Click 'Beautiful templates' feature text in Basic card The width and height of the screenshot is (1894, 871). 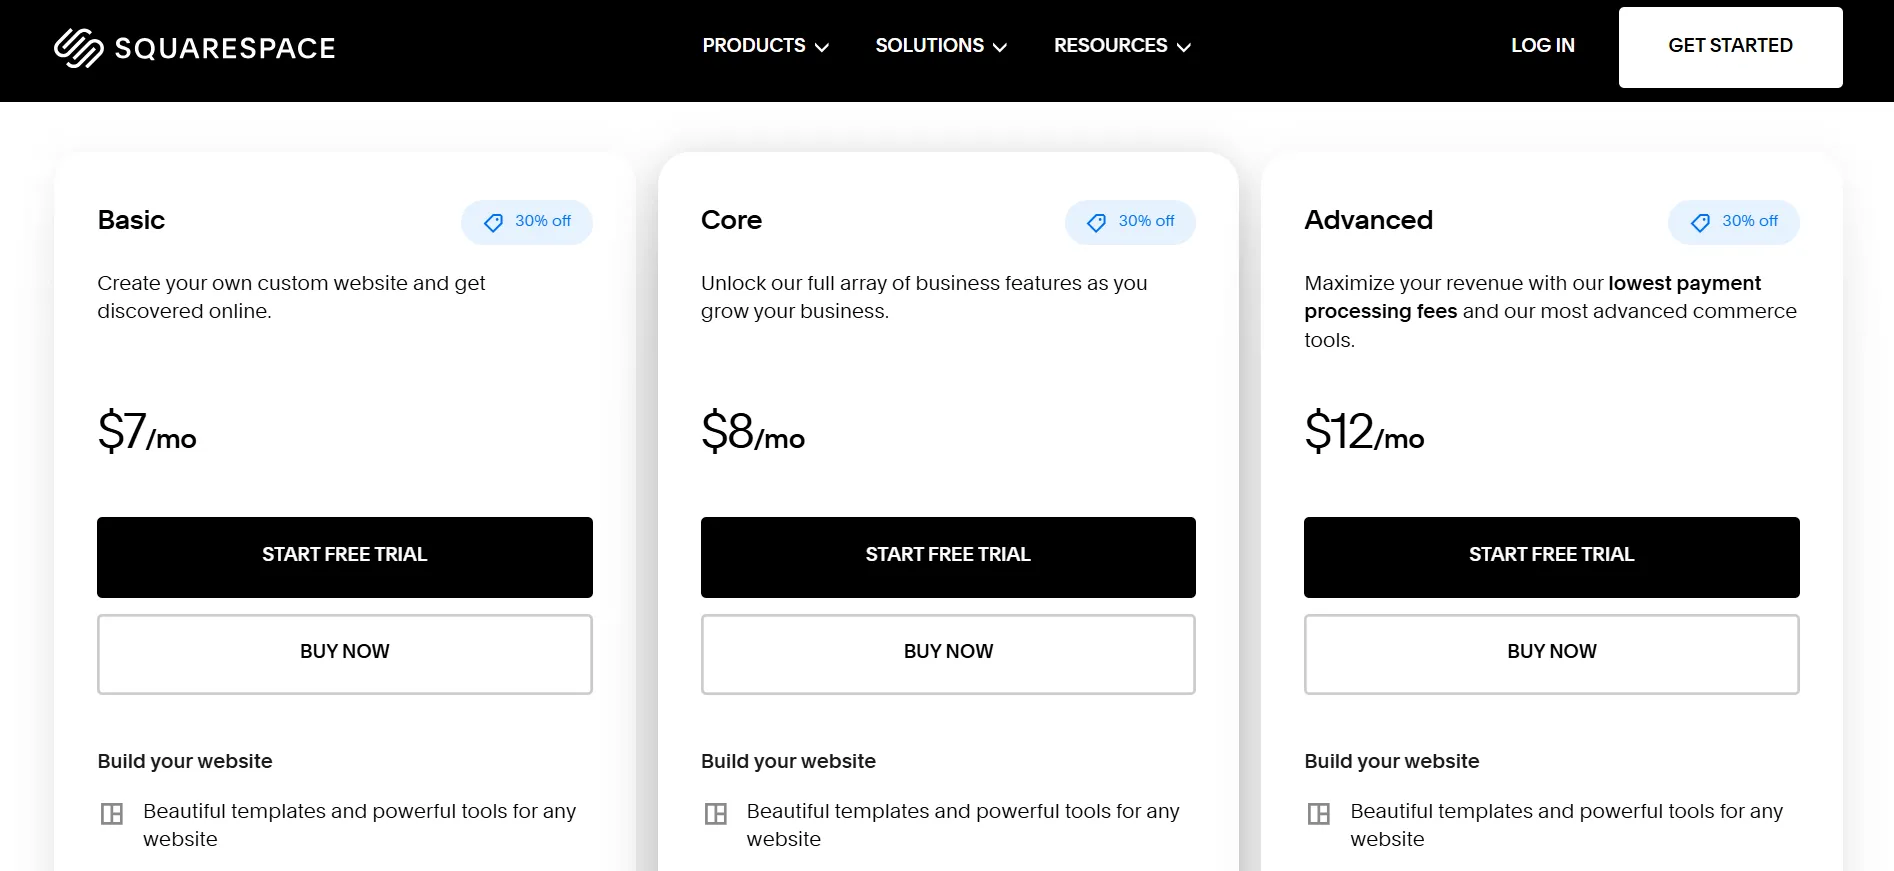360,825
